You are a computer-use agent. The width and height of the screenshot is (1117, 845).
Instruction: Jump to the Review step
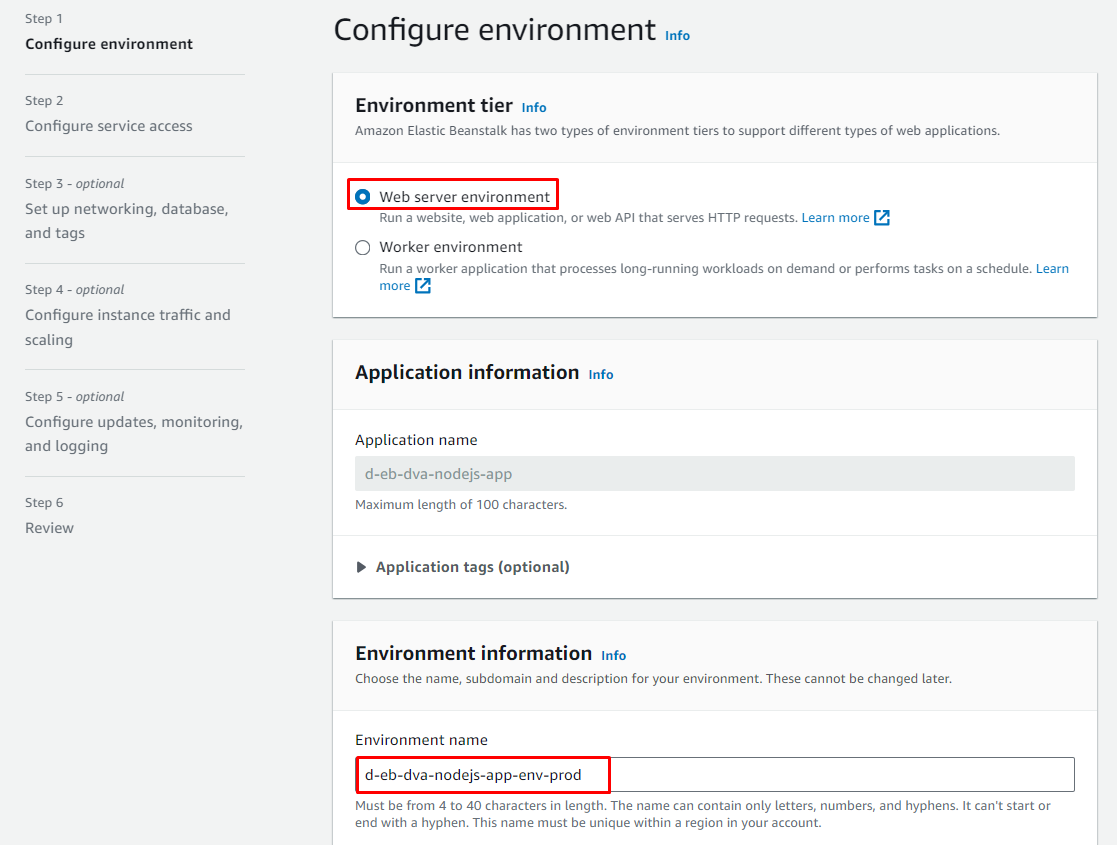point(49,528)
